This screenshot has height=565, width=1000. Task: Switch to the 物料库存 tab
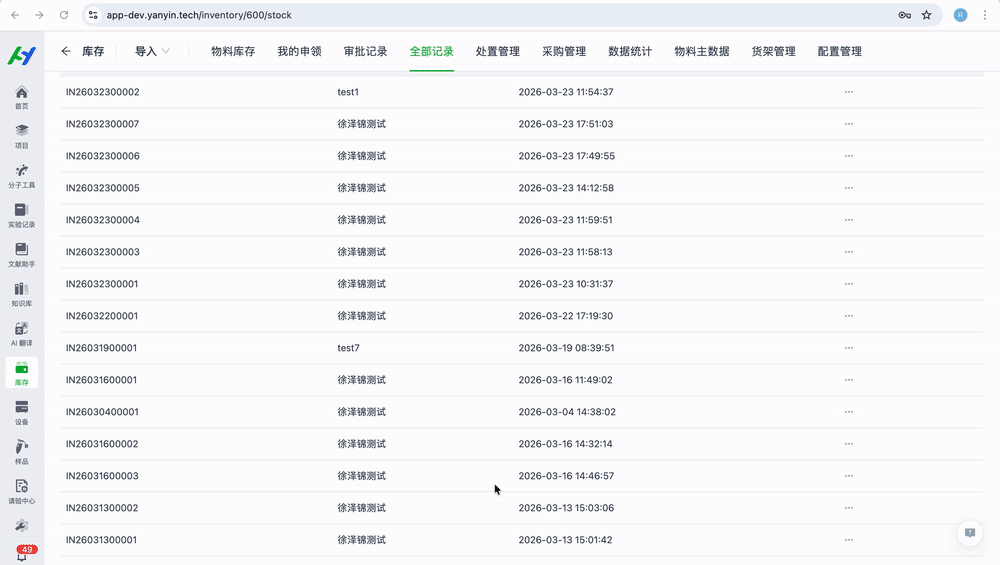(x=233, y=51)
